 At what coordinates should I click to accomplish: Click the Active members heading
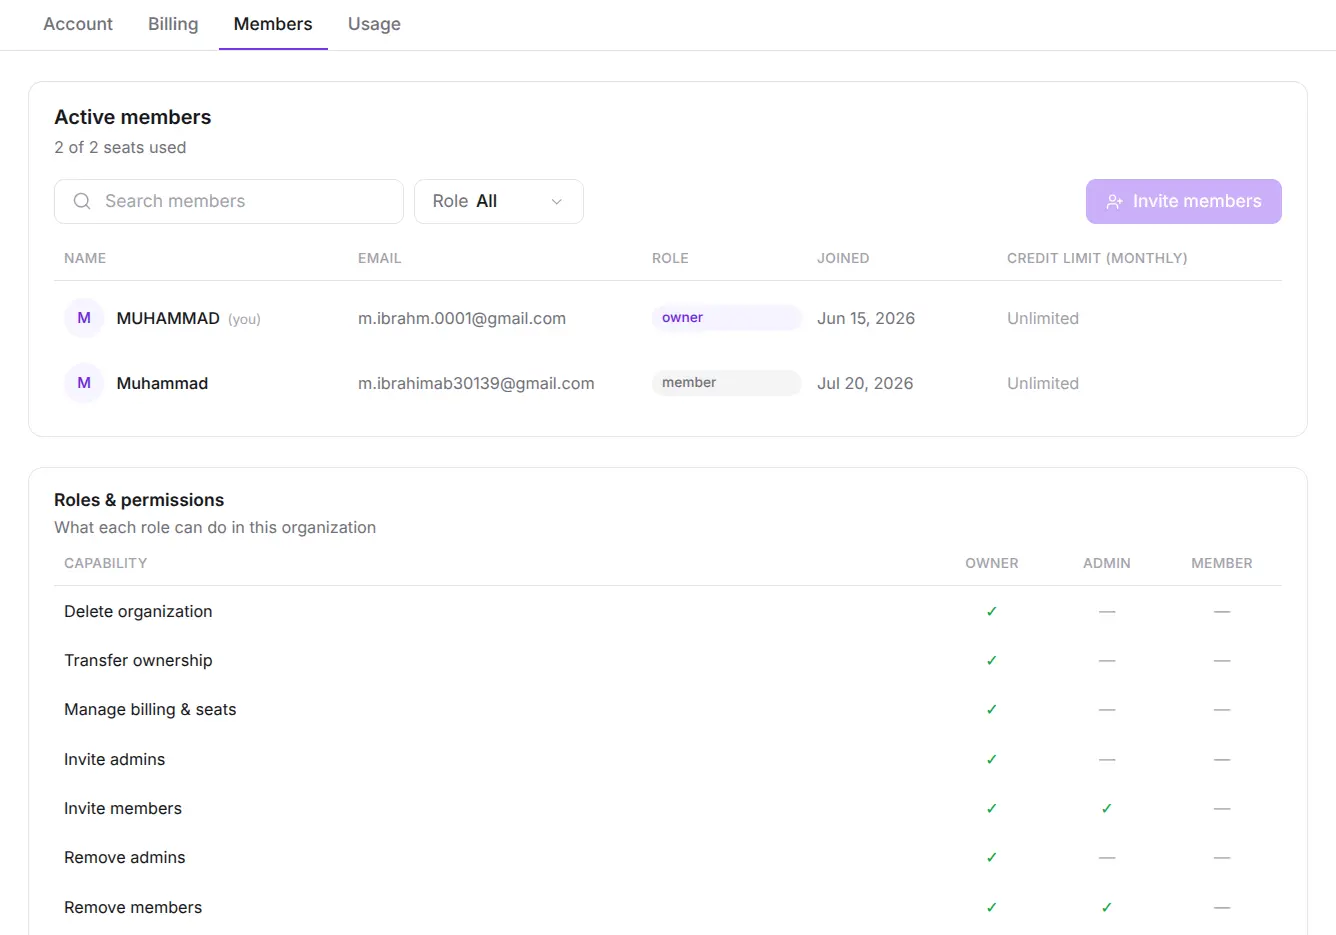pos(133,117)
